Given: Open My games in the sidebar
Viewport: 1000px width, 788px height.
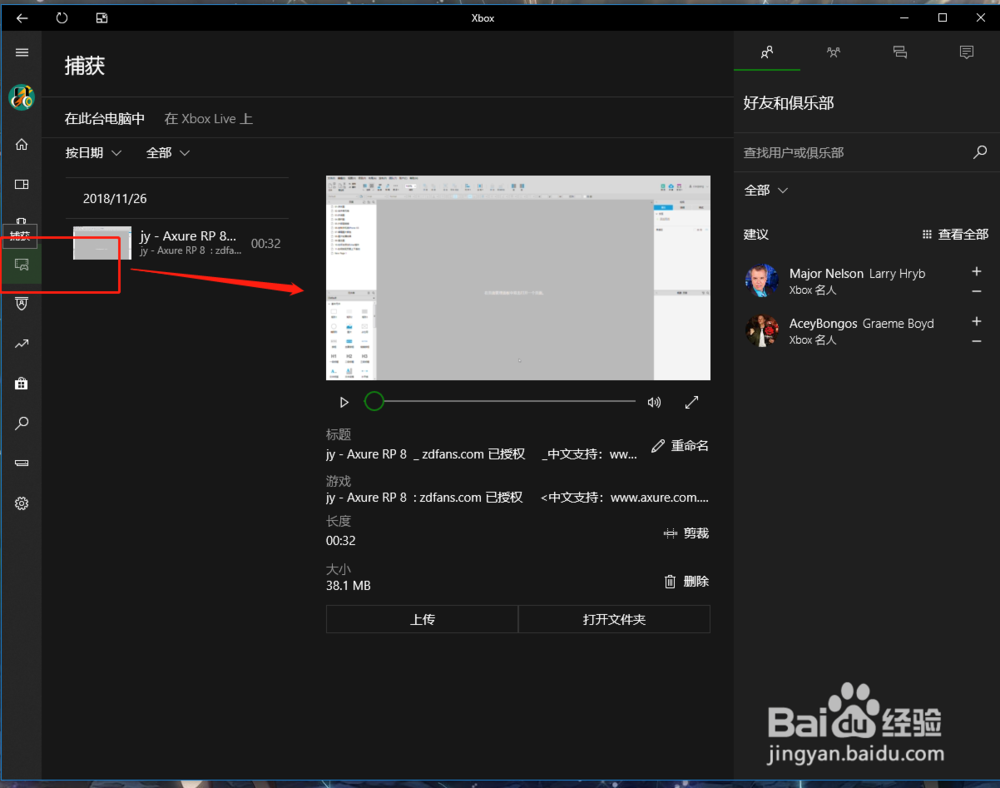Looking at the screenshot, I should 22,184.
